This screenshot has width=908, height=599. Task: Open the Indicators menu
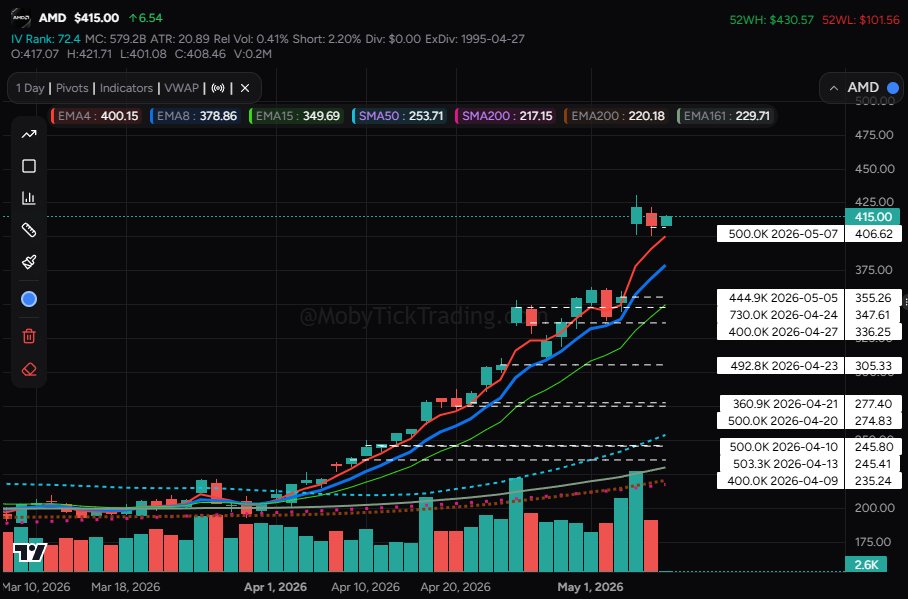pyautogui.click(x=126, y=88)
